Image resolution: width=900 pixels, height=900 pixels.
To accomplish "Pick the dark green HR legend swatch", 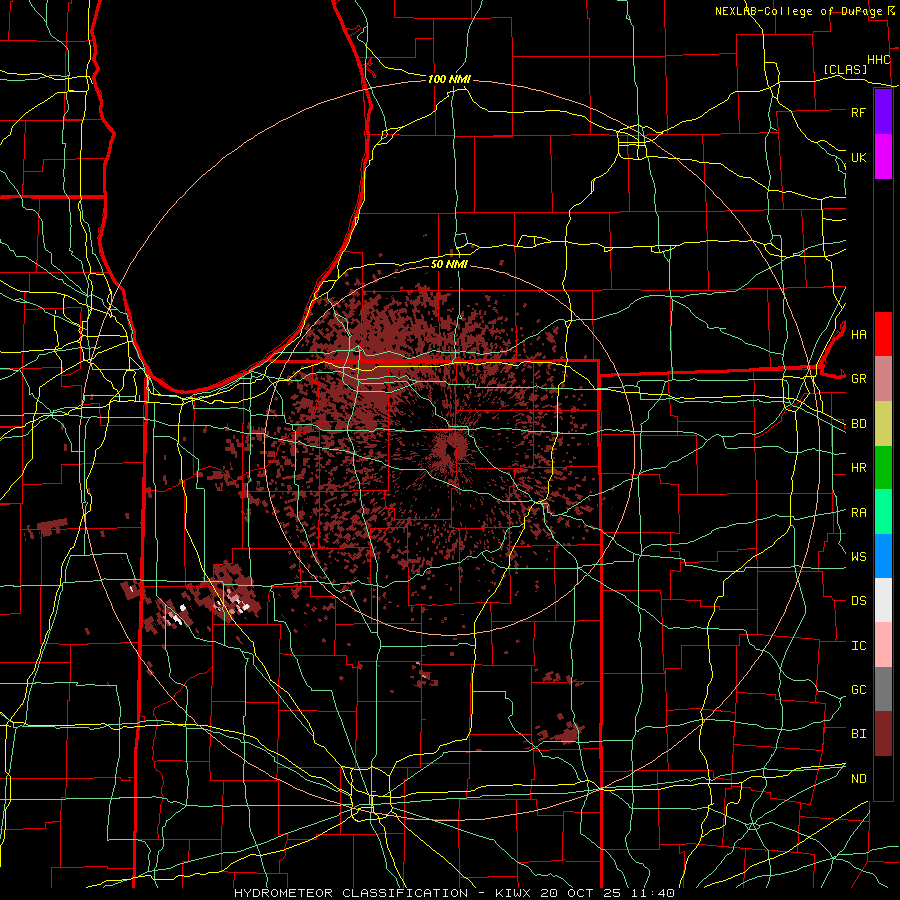I will pyautogui.click(x=883, y=467).
